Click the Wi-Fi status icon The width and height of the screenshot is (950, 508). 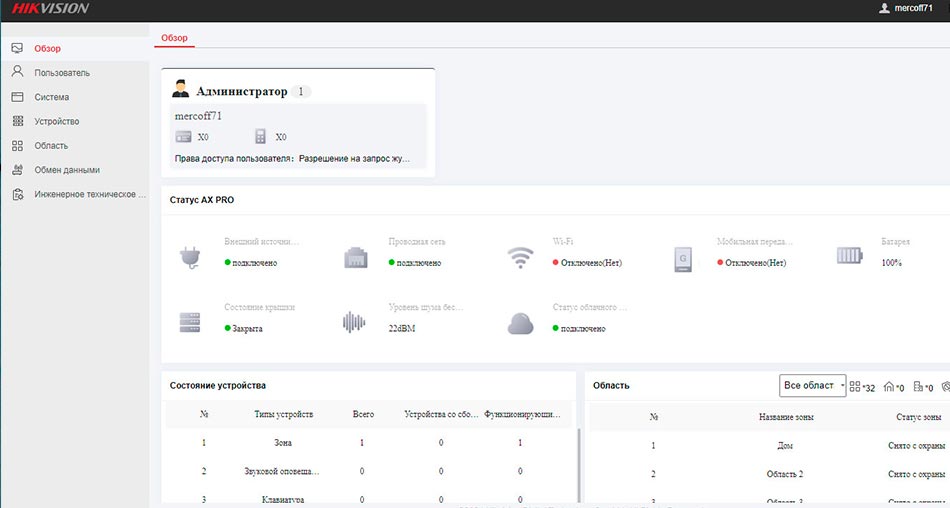(520, 258)
